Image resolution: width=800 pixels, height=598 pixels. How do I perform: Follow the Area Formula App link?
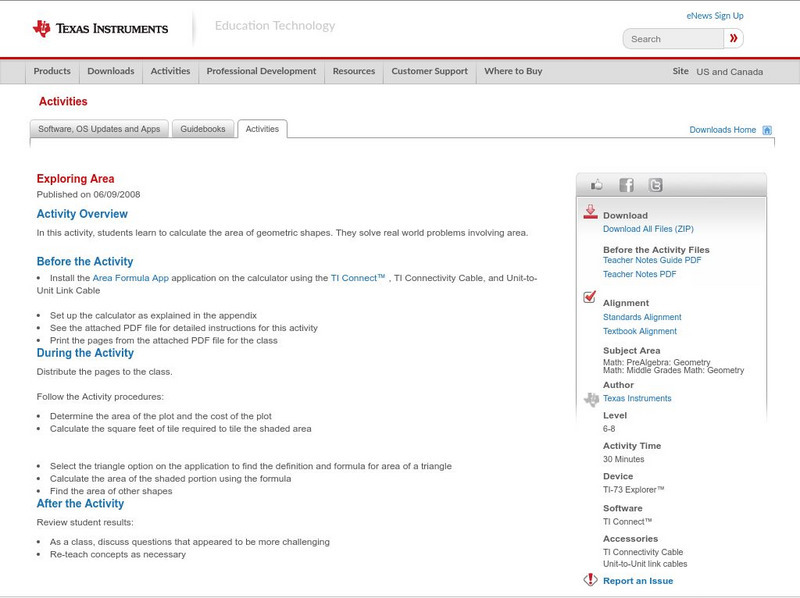pos(128,278)
